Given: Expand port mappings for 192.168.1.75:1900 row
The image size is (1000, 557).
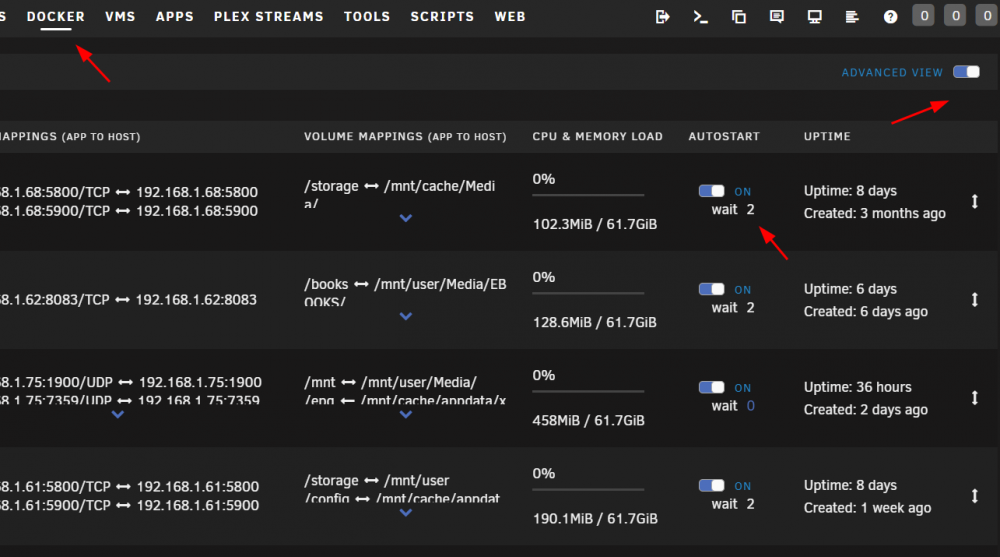Looking at the screenshot, I should click(x=117, y=415).
